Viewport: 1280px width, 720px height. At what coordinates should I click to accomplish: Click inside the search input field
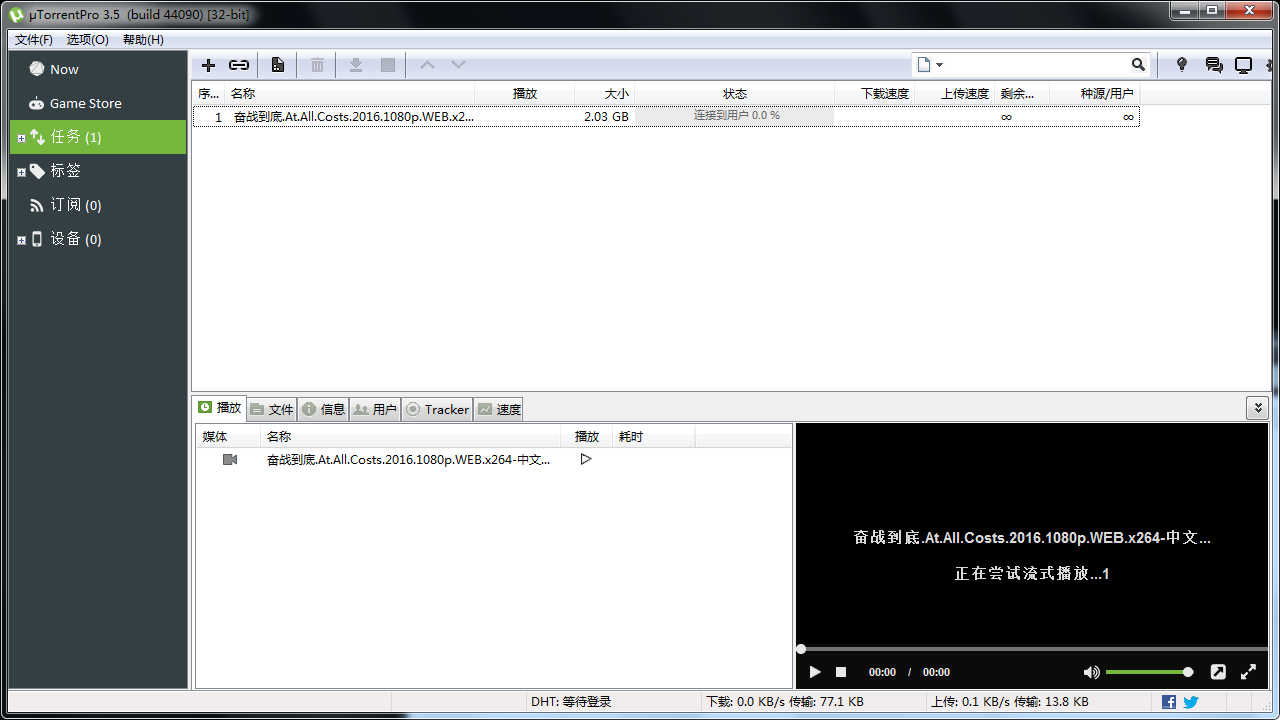[x=1037, y=65]
